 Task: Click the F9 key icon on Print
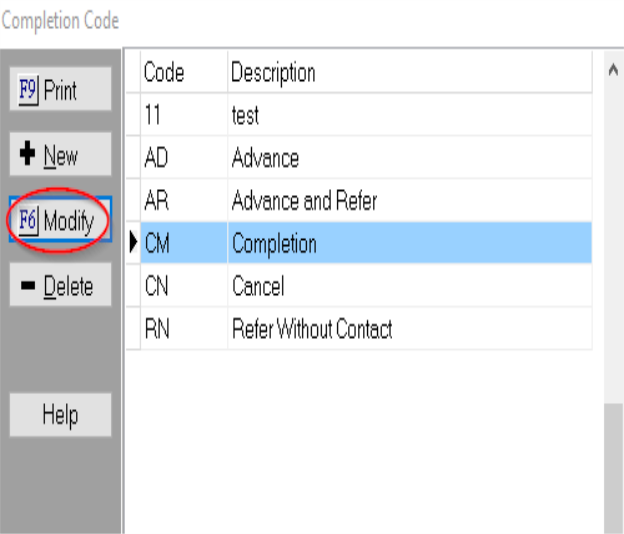28,91
